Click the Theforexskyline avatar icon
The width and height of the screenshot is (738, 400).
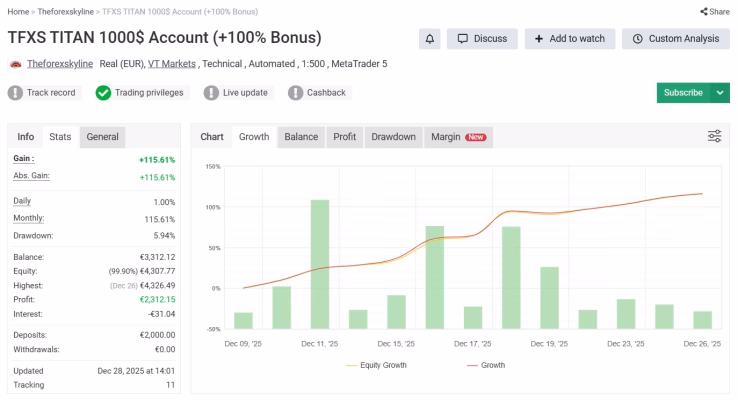click(x=15, y=64)
